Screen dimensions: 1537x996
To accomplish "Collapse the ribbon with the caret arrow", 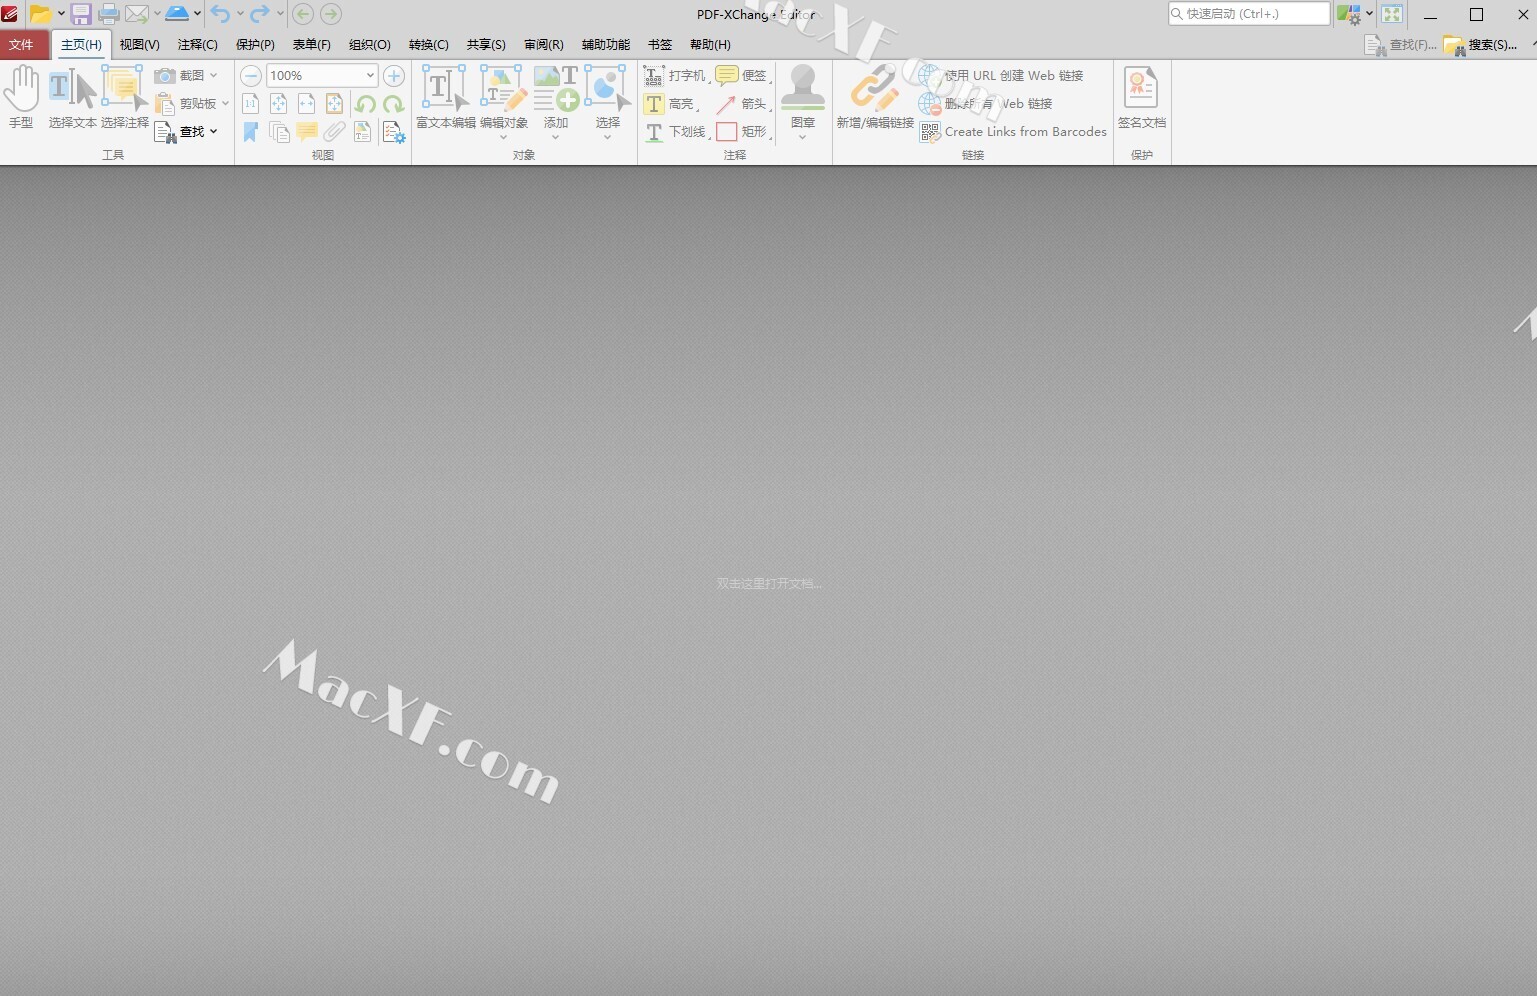I will coord(1533,44).
